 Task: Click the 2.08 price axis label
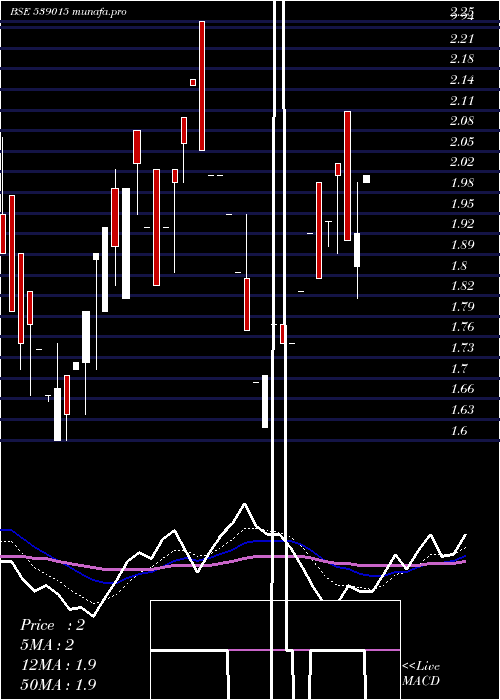(462, 121)
